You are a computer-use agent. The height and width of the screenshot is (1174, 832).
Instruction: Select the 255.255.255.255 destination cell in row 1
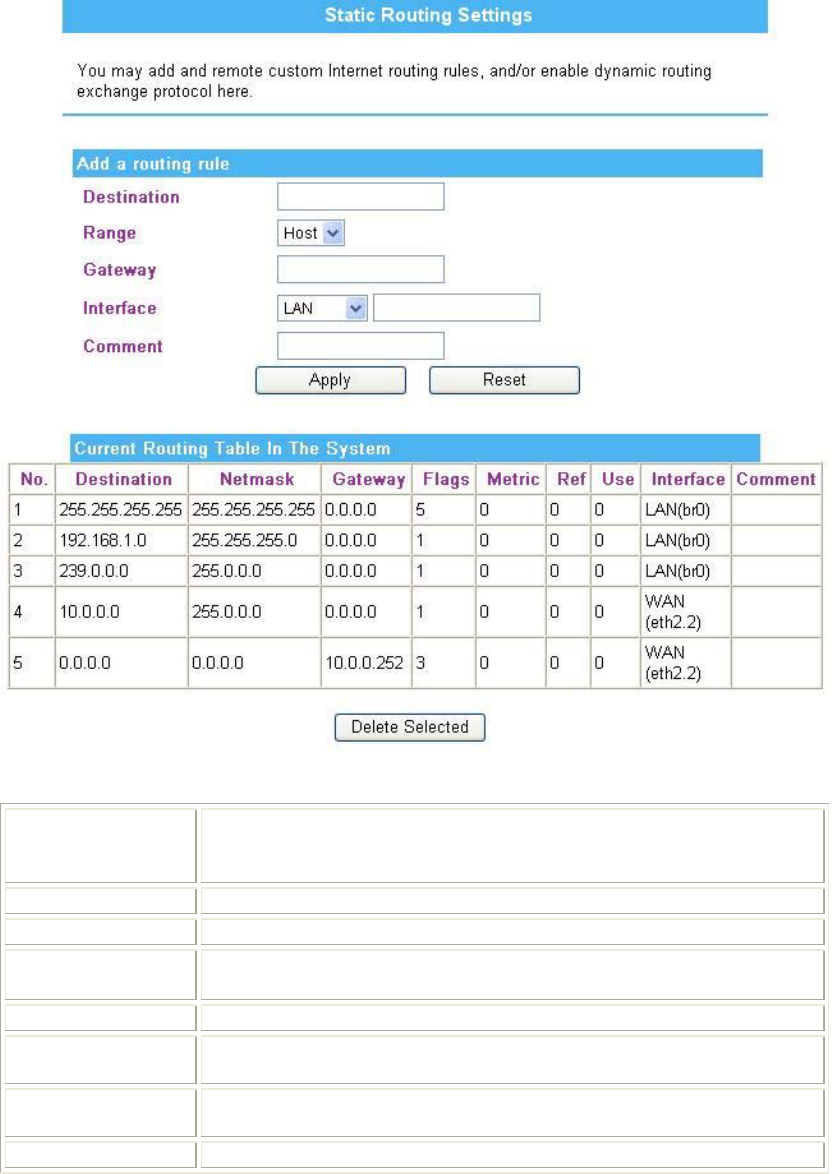pos(121,510)
